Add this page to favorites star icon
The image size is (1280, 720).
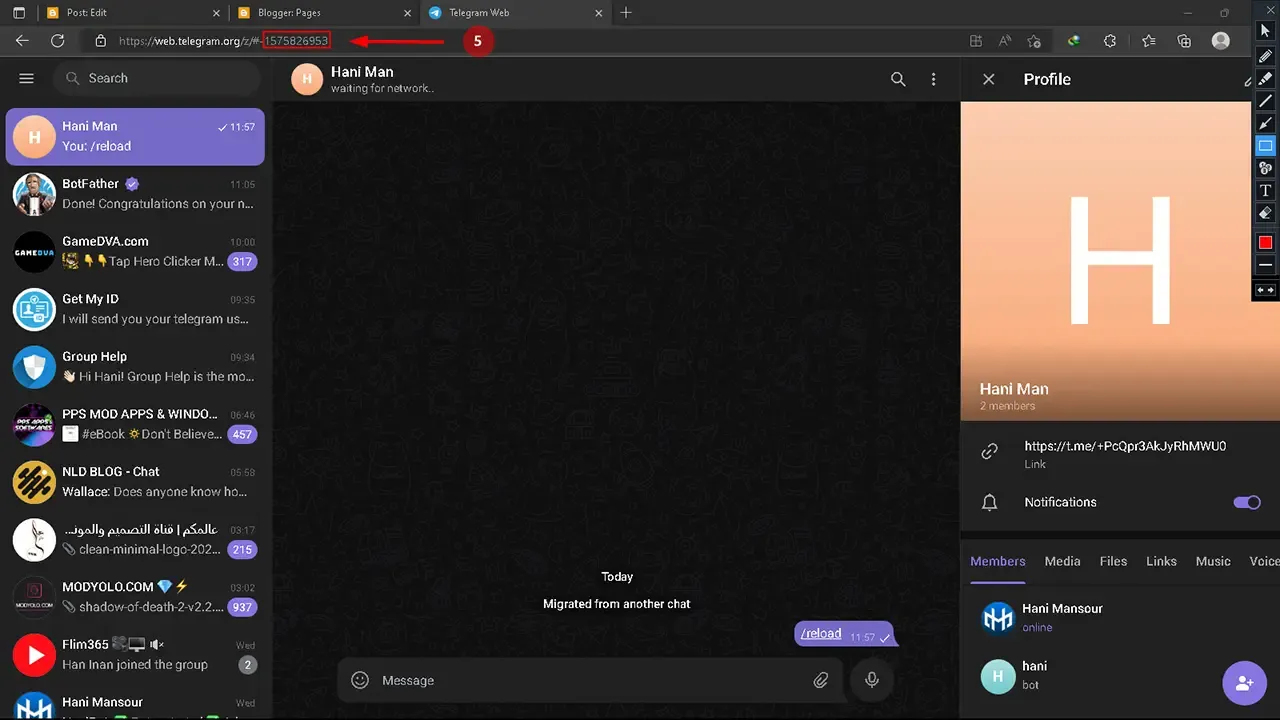coord(1034,41)
